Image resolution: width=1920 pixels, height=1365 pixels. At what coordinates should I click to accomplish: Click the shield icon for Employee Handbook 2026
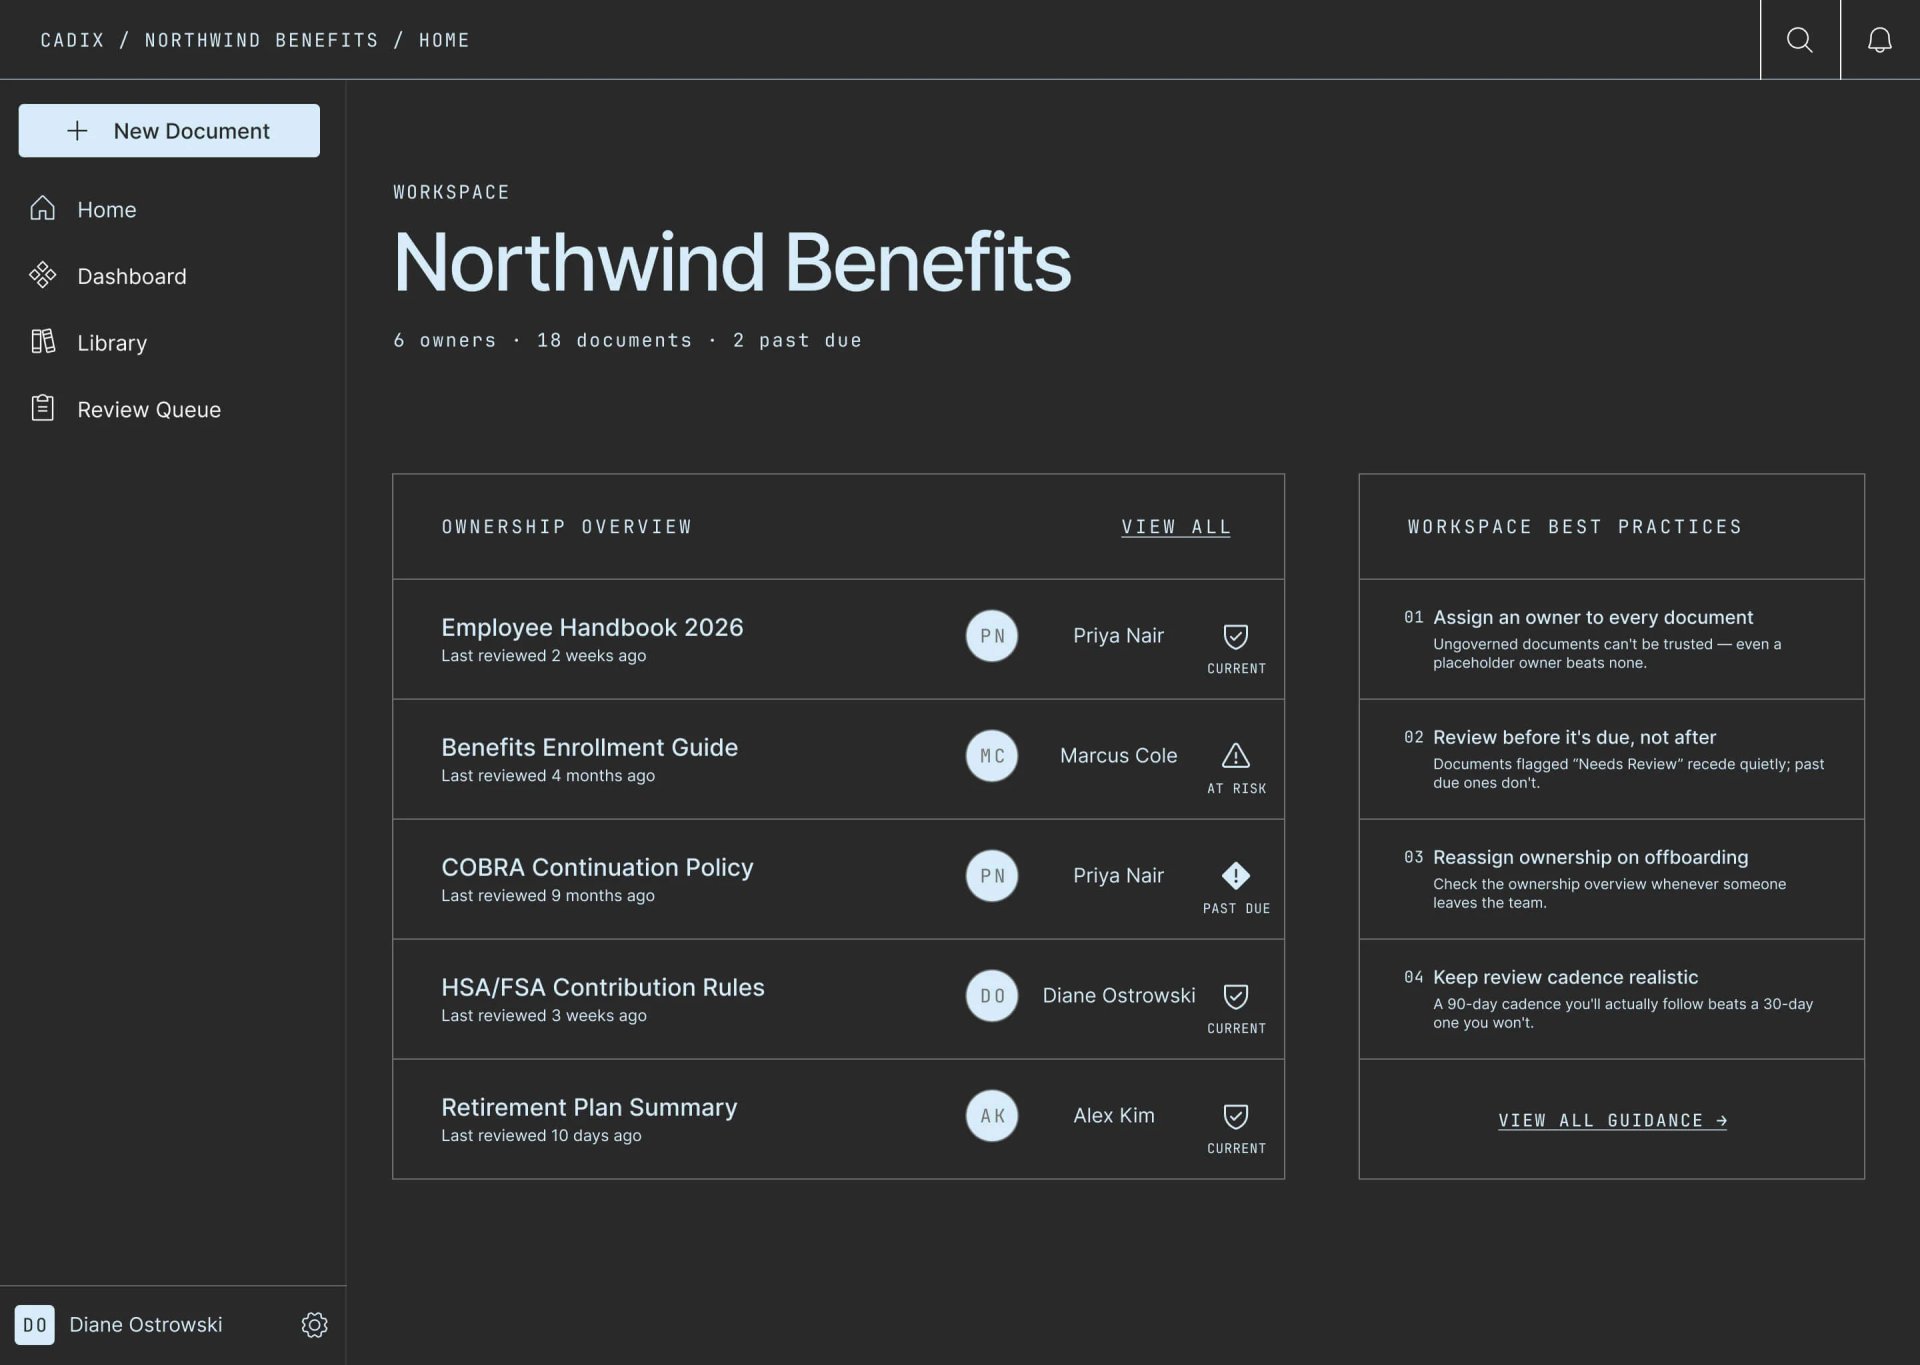pyautogui.click(x=1236, y=636)
